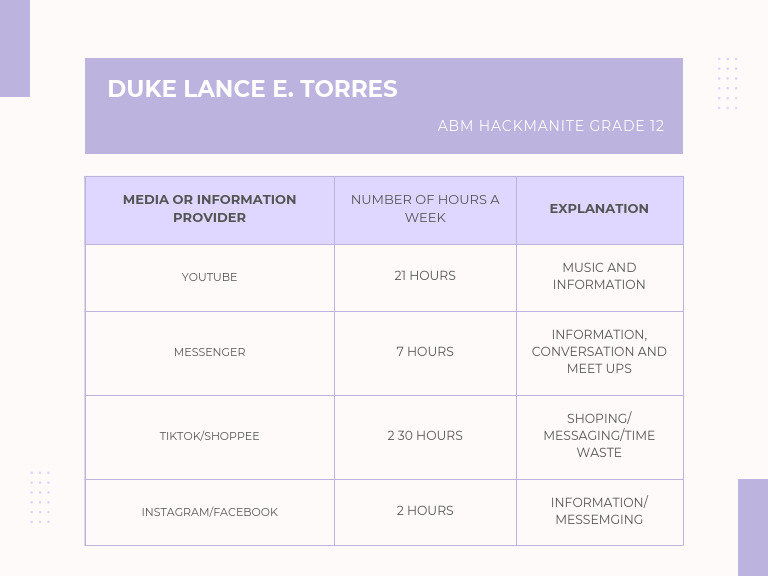The image size is (768, 576).
Task: Click the MEDIA OR INFORMATION PROVIDER header
Action: point(210,208)
